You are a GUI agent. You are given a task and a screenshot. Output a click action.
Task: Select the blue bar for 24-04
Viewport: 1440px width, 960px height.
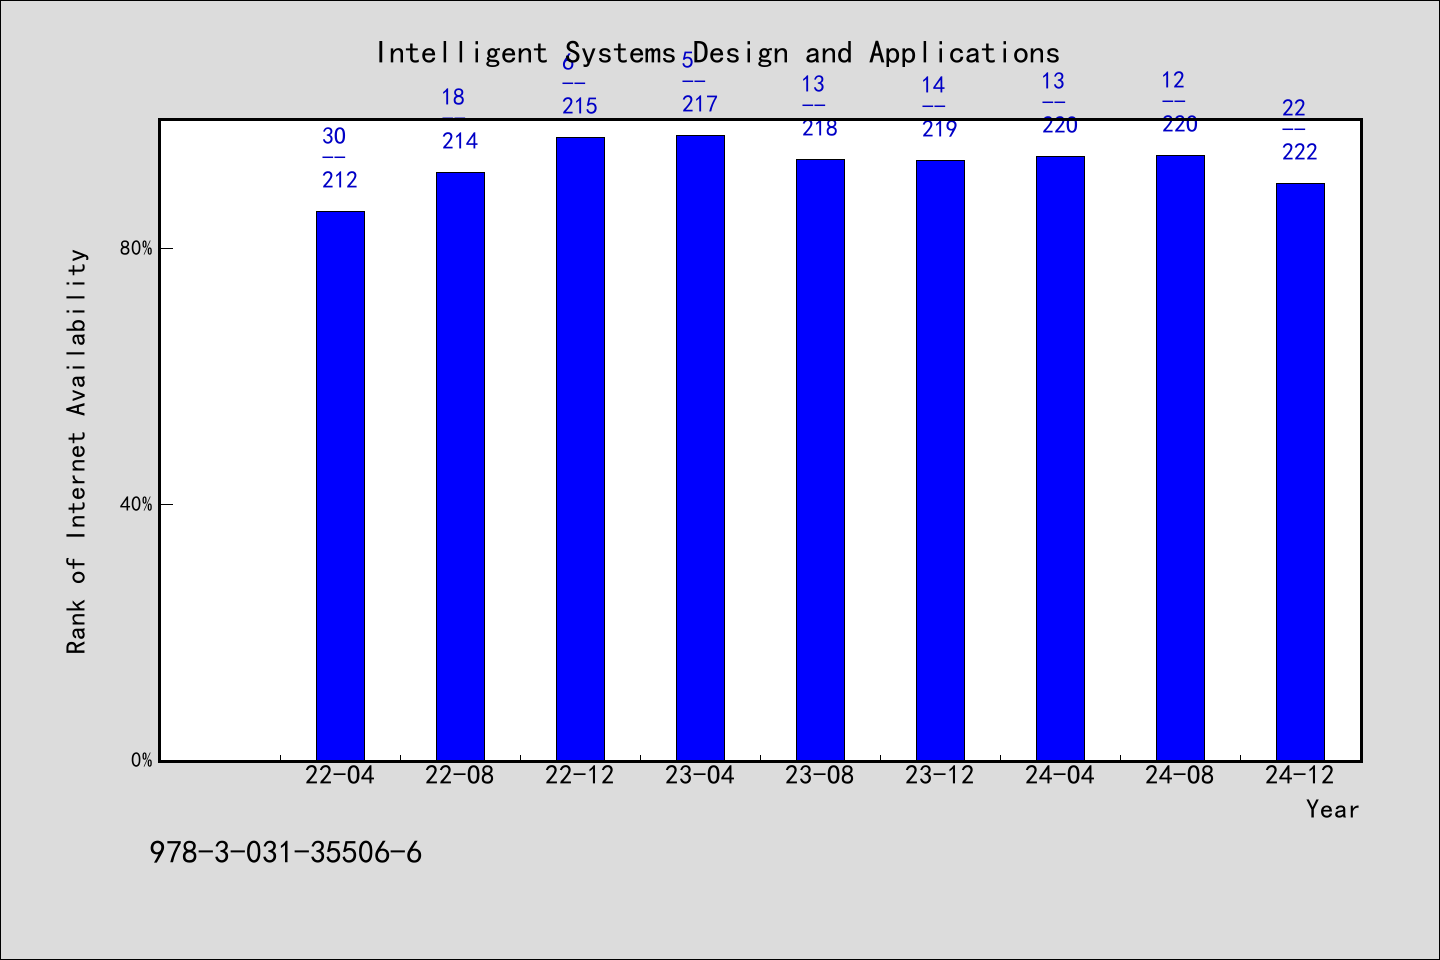click(x=1060, y=458)
